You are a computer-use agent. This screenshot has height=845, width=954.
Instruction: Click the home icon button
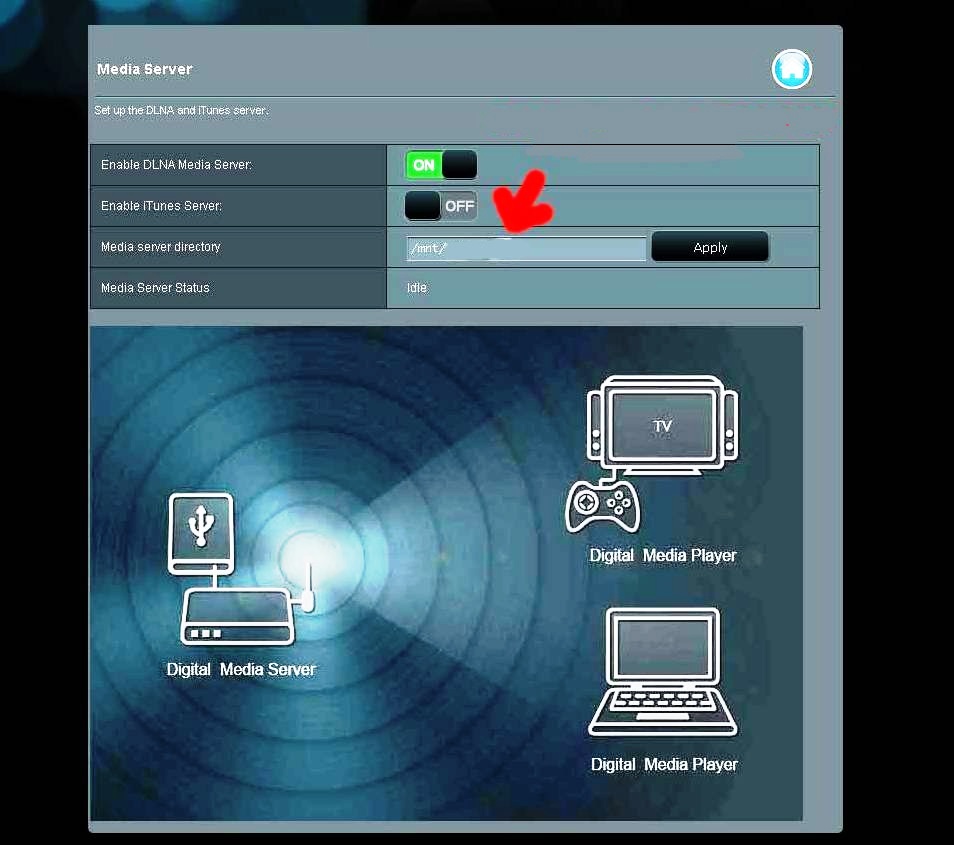(x=791, y=69)
